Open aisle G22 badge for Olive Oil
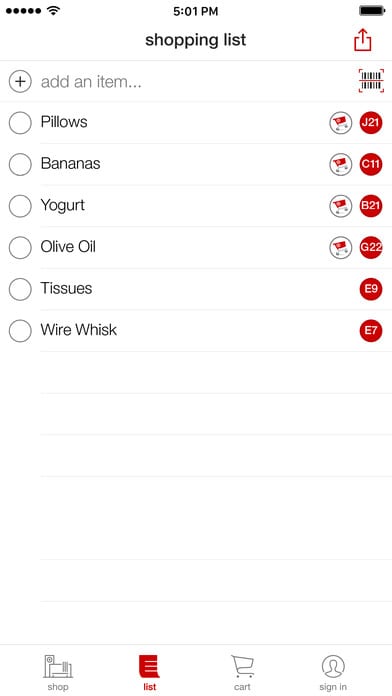 click(371, 248)
